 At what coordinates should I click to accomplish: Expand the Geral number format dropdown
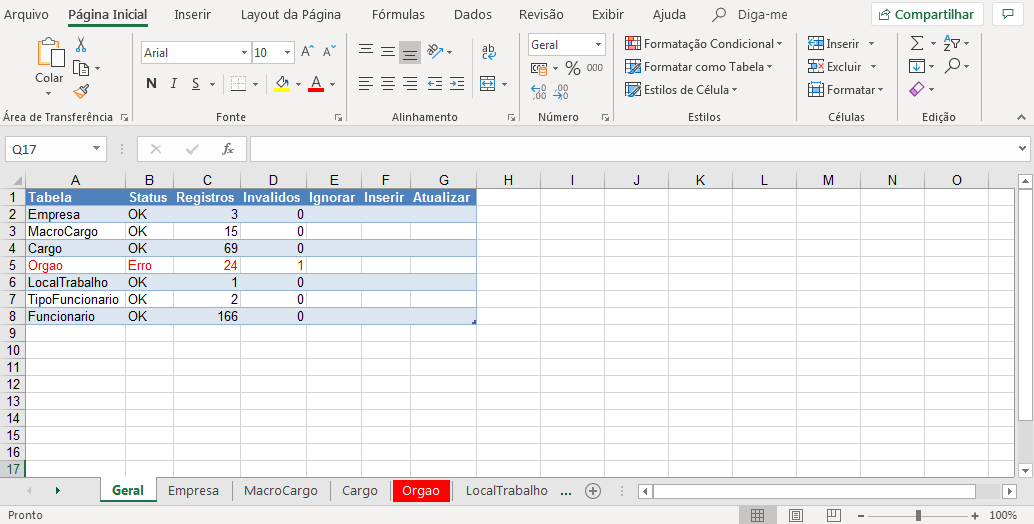pos(598,45)
